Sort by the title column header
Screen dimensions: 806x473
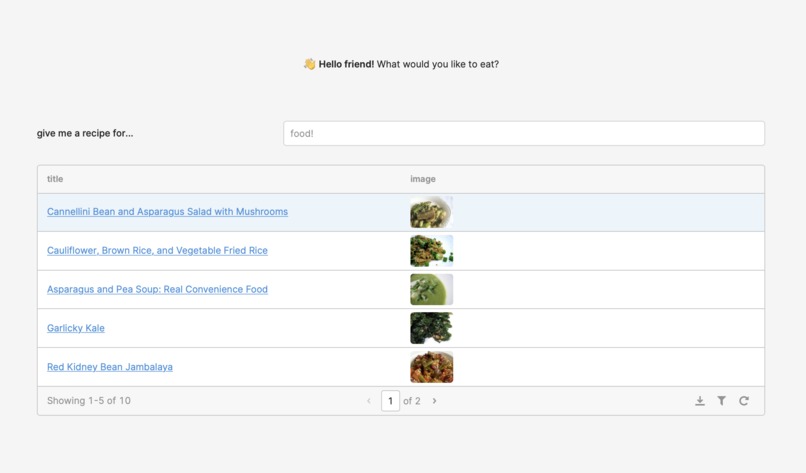(x=55, y=179)
